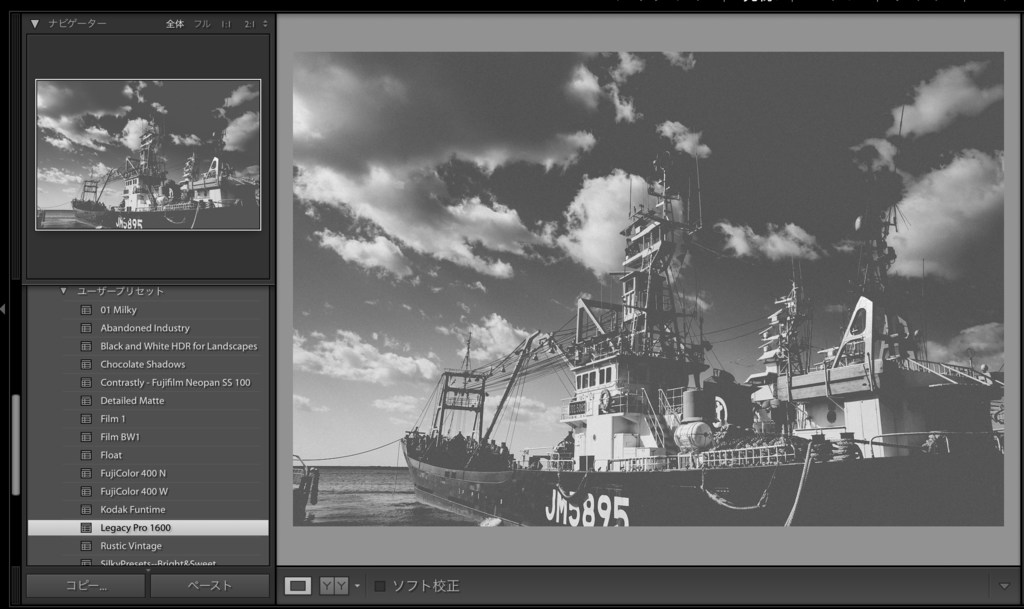Set navigator zoom to フル
Image resolution: width=1024 pixels, height=609 pixels.
tap(202, 24)
